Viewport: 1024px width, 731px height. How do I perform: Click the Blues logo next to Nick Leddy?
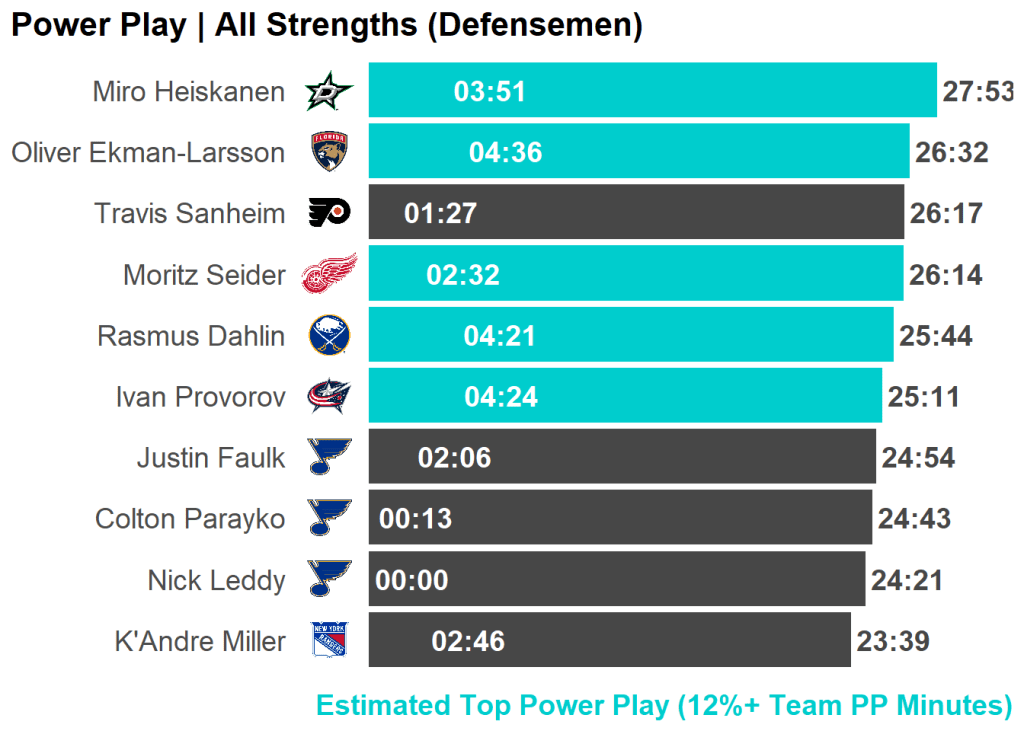[x=329, y=579]
